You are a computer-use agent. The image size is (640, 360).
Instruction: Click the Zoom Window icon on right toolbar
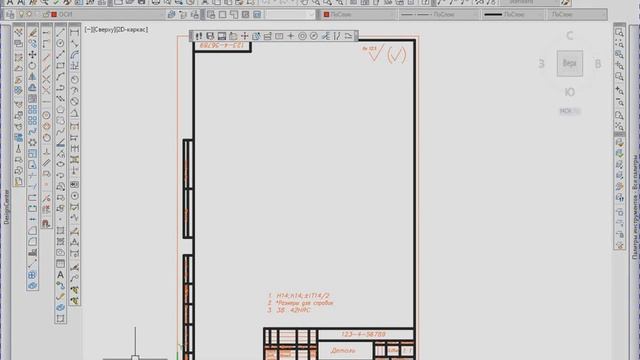(620, 32)
